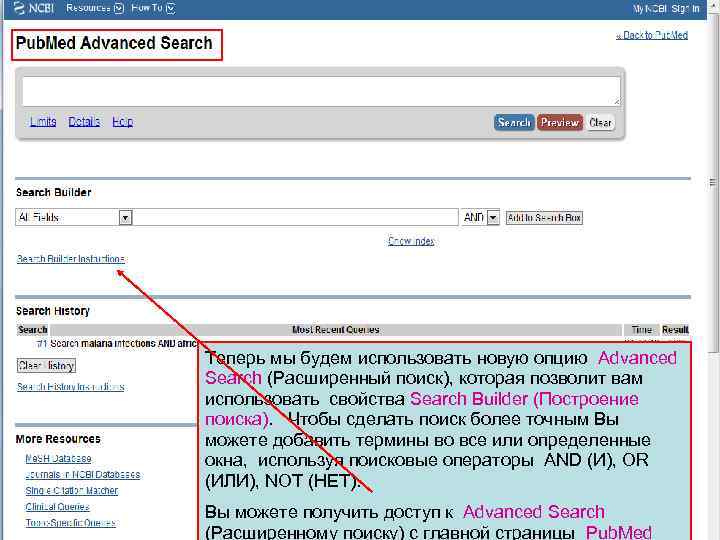Image resolution: width=720 pixels, height=540 pixels.
Task: Click the Time column header
Action: [641, 330]
